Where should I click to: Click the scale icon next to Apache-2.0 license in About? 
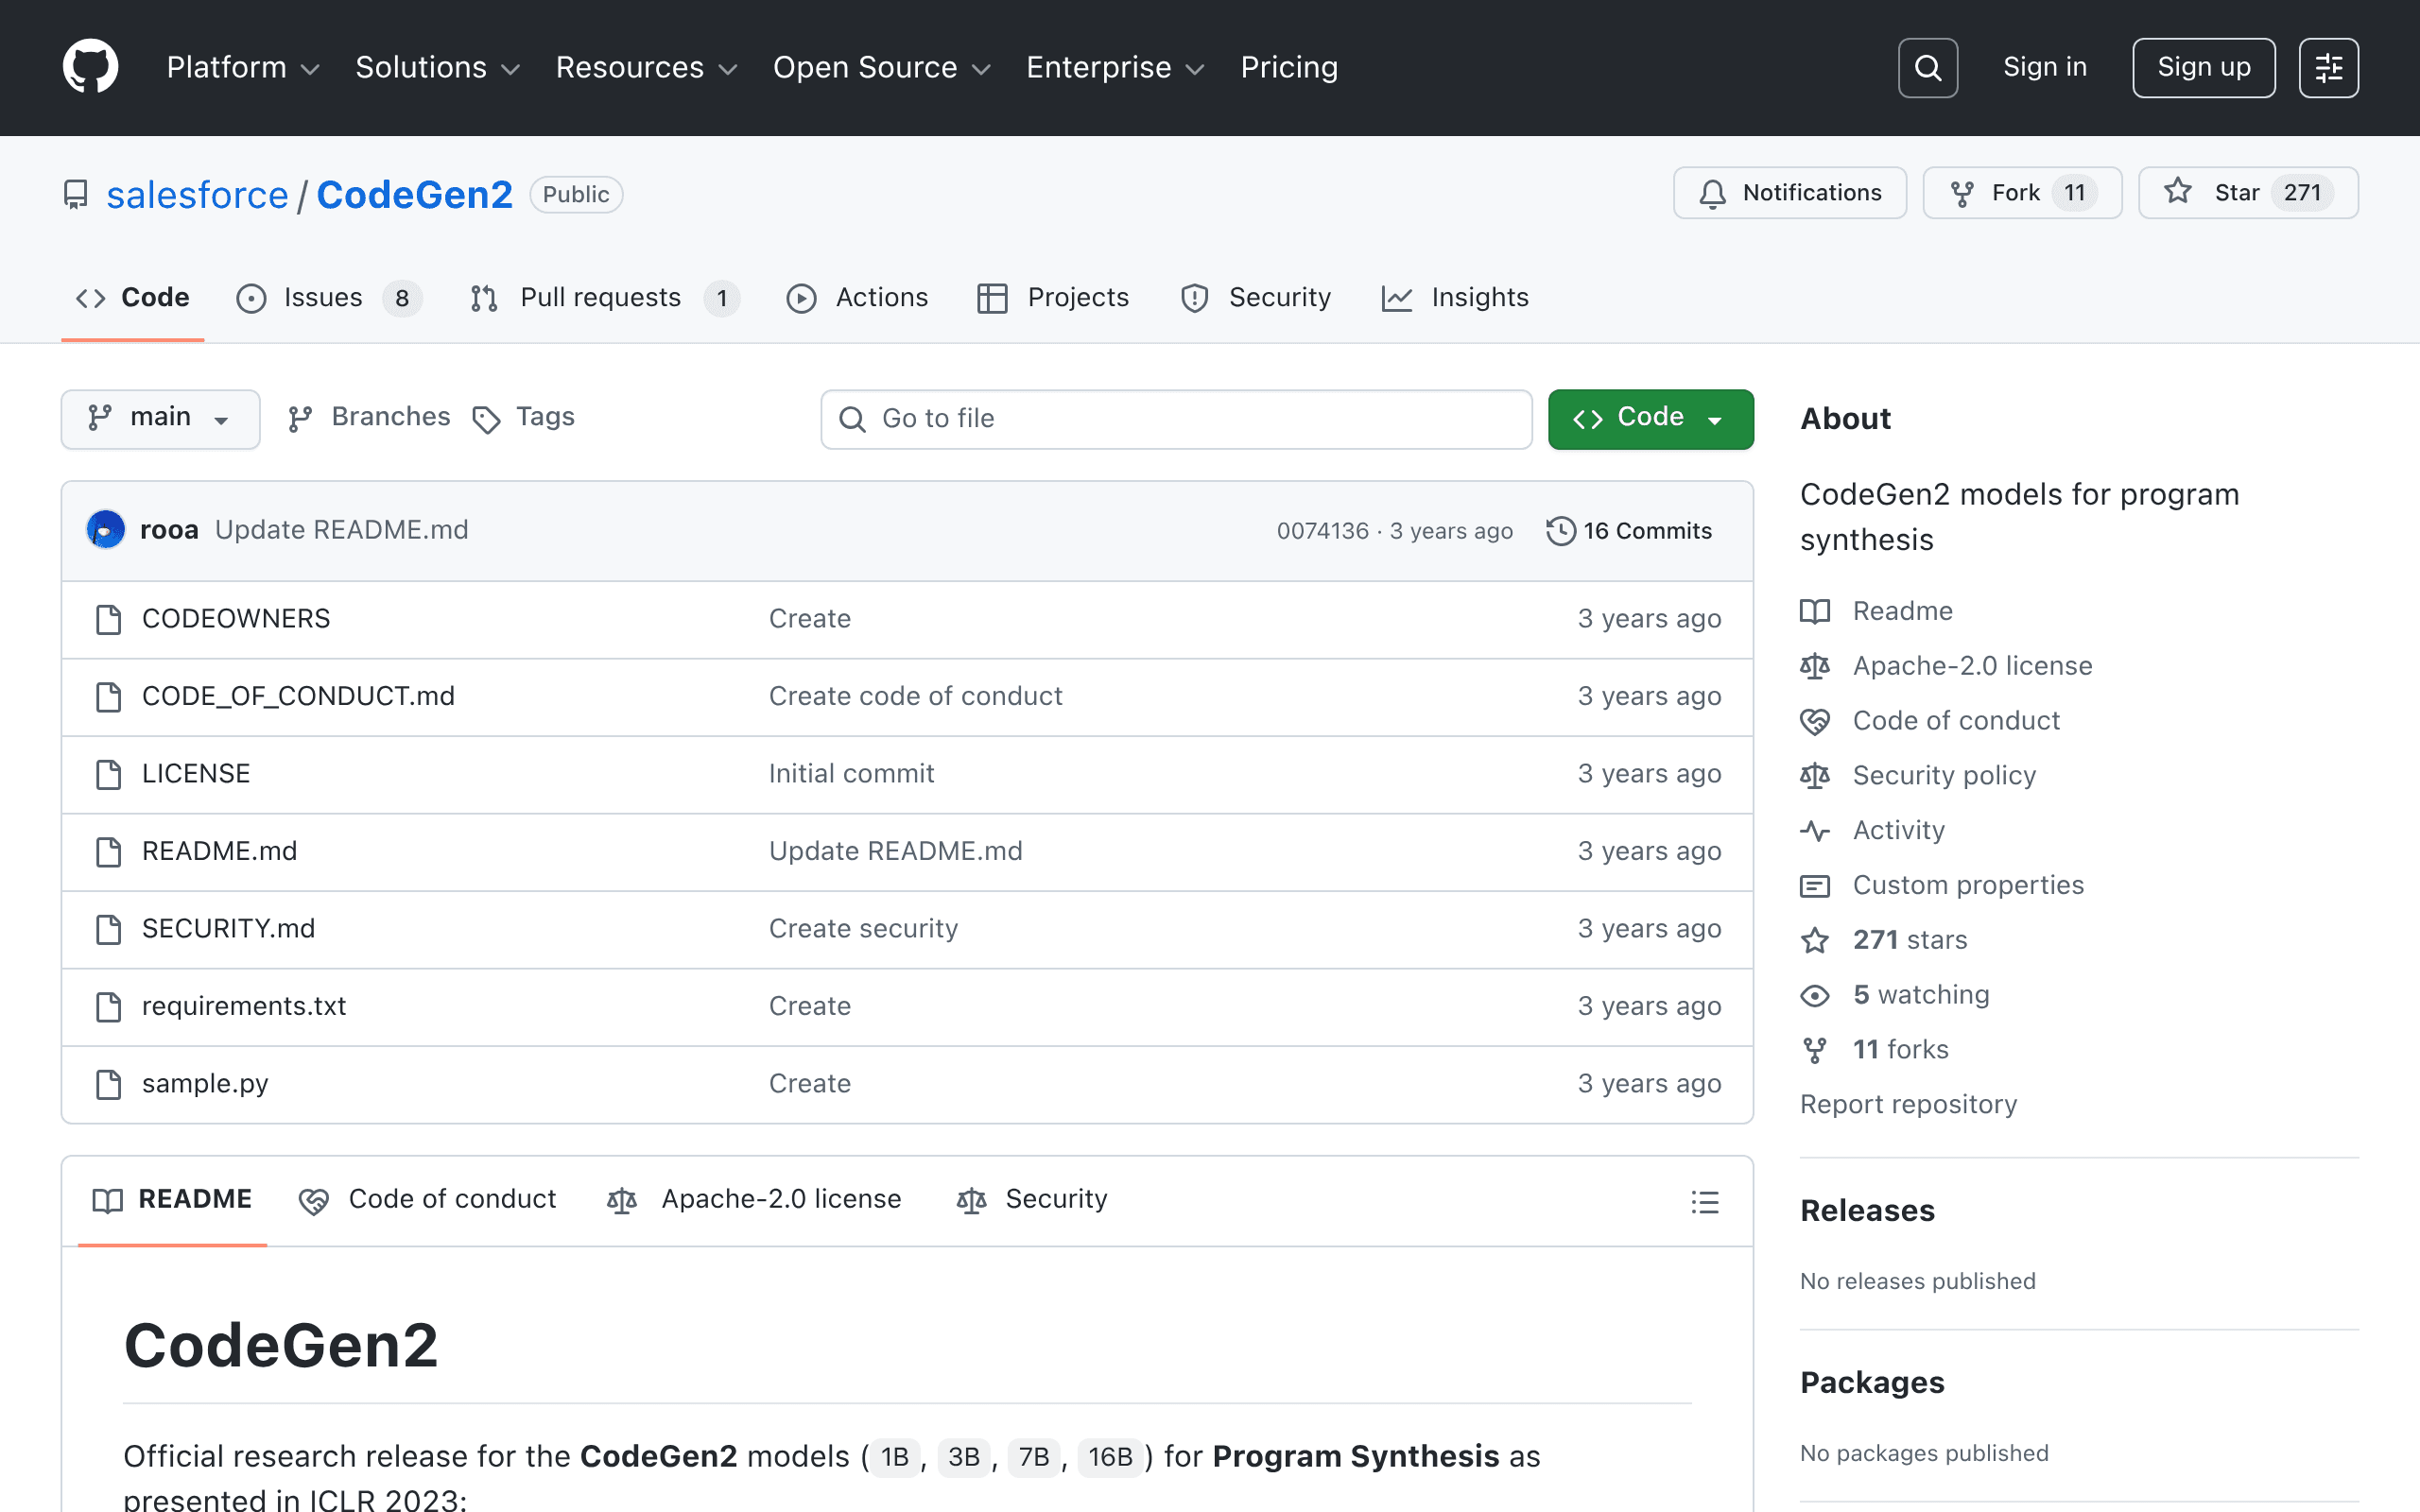[x=1815, y=666]
